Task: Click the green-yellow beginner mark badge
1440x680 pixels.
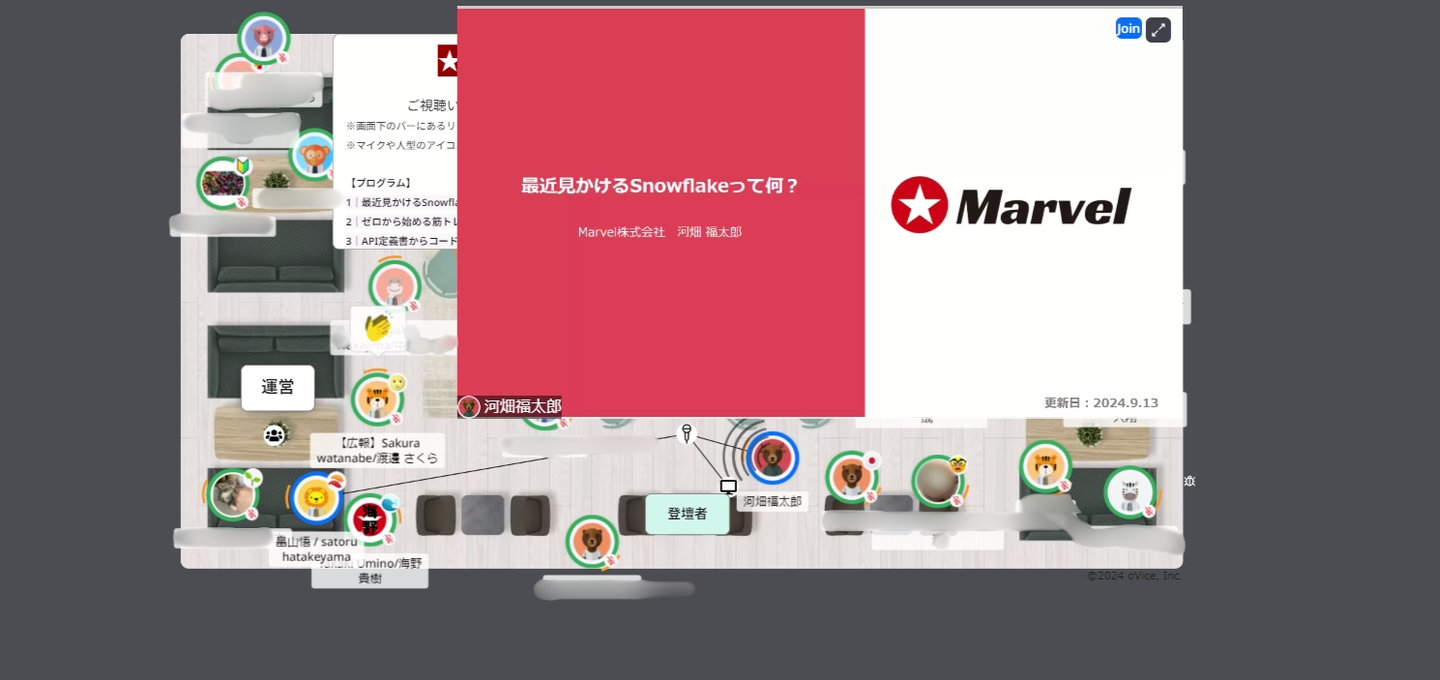Action: [242, 166]
